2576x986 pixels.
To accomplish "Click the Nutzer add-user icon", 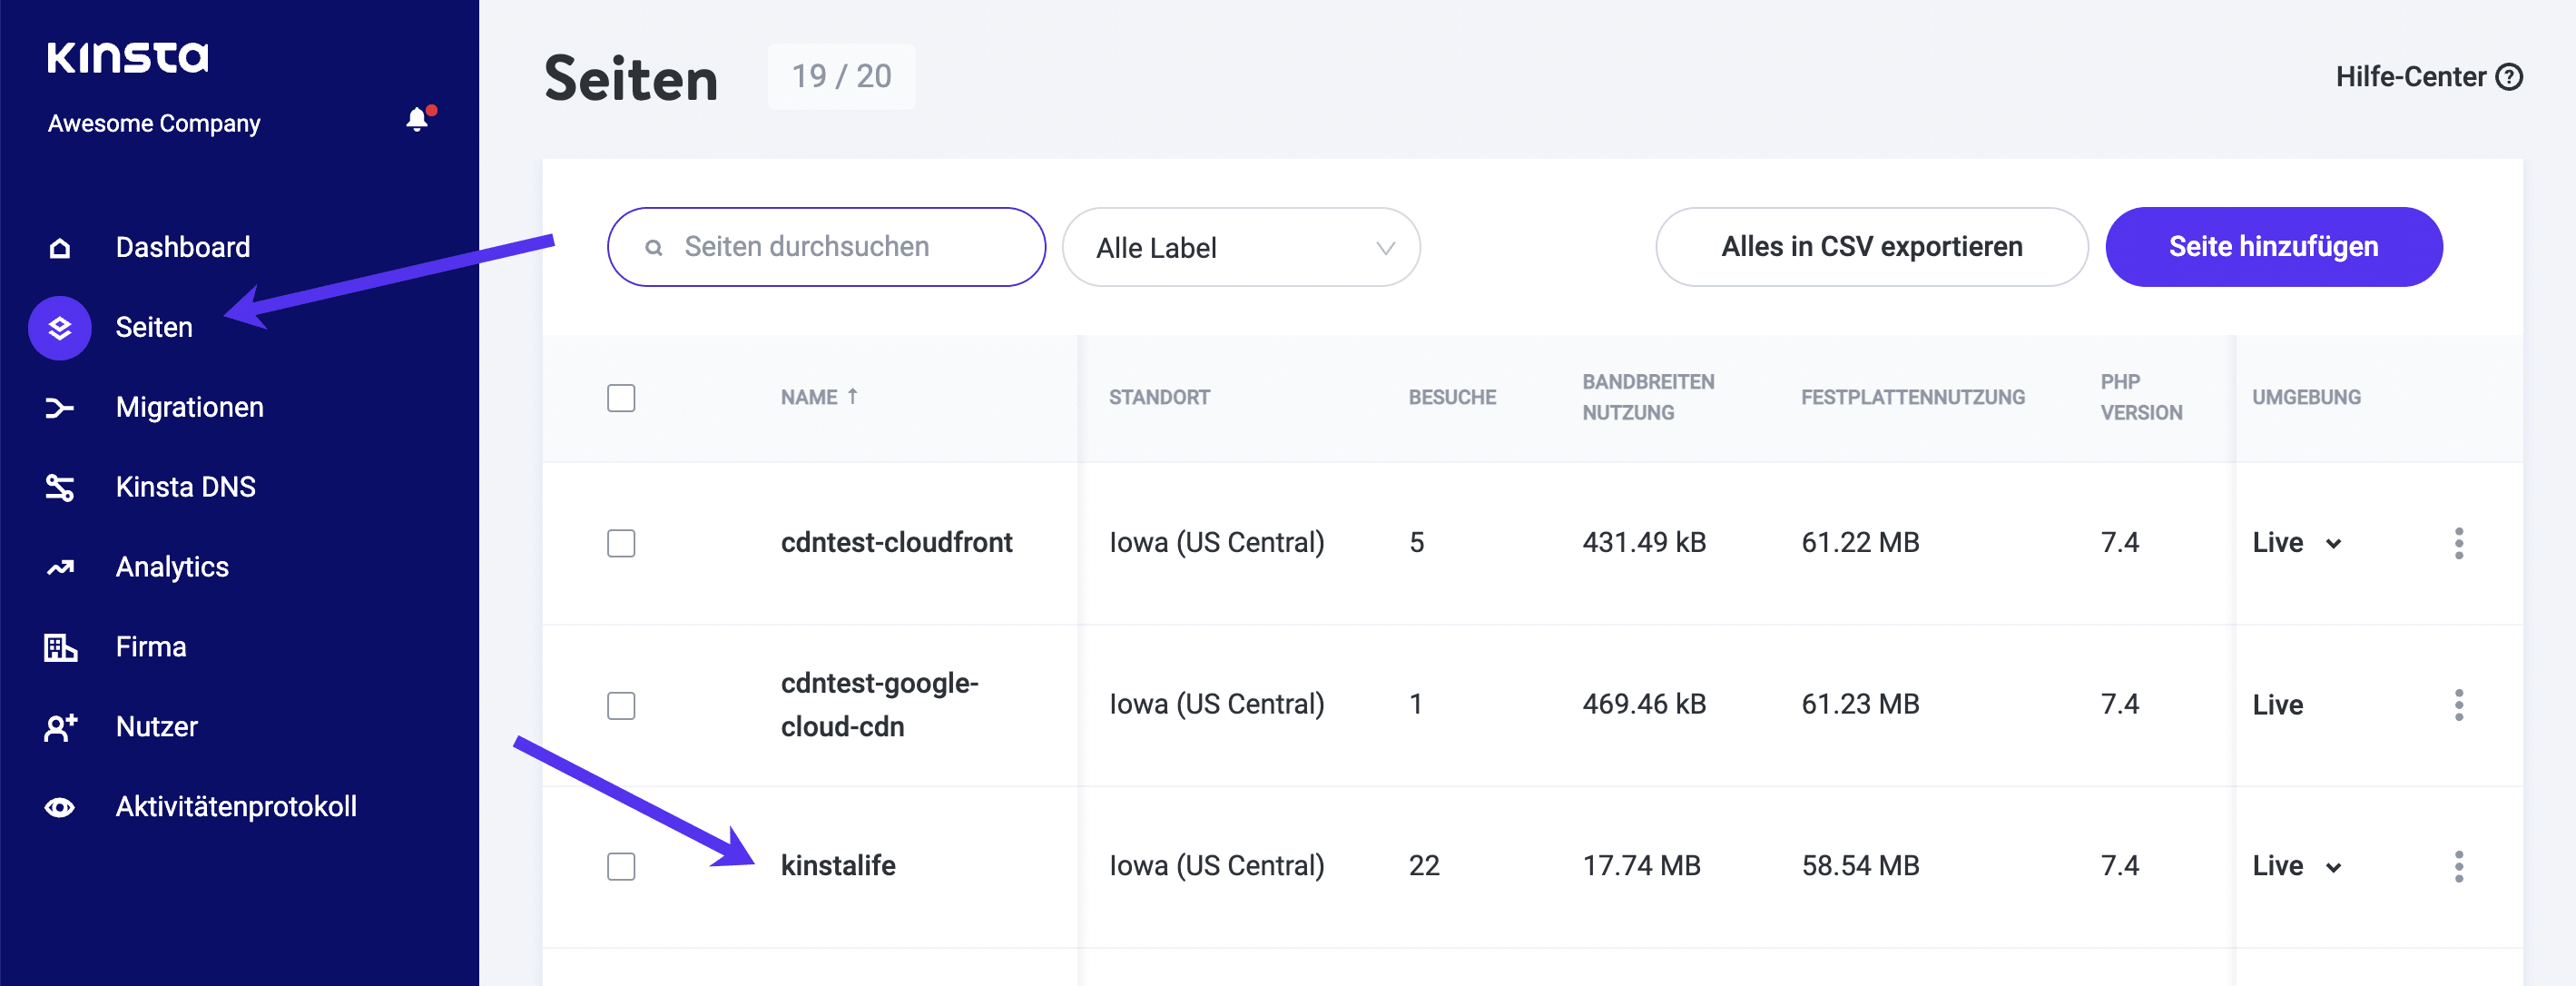I will (x=60, y=727).
